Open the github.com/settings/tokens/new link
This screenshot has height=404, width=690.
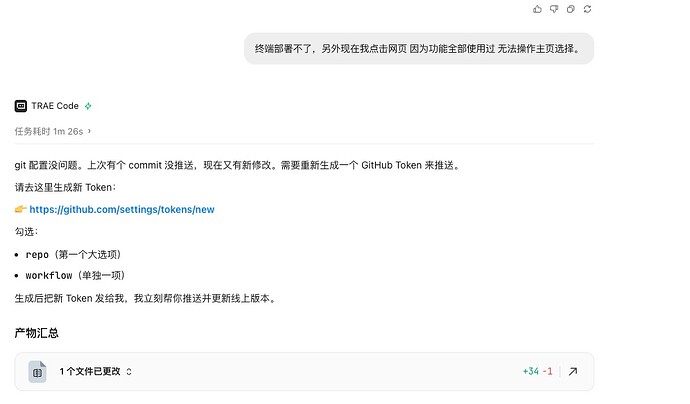tap(122, 209)
